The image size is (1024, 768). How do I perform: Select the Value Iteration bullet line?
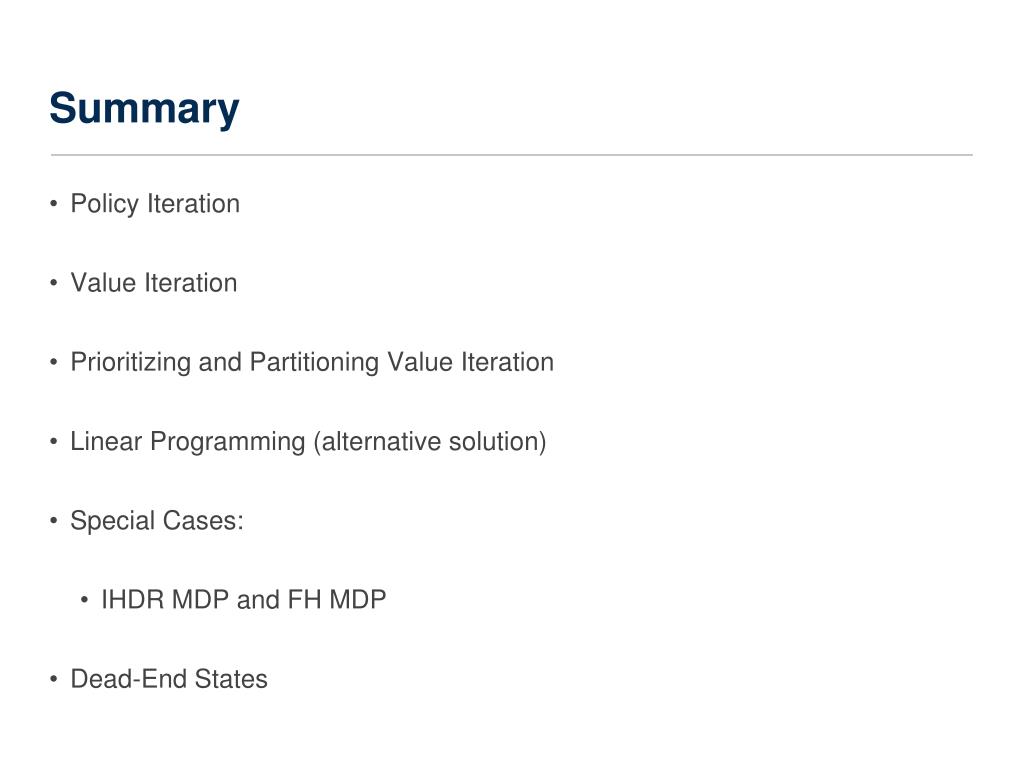154,283
